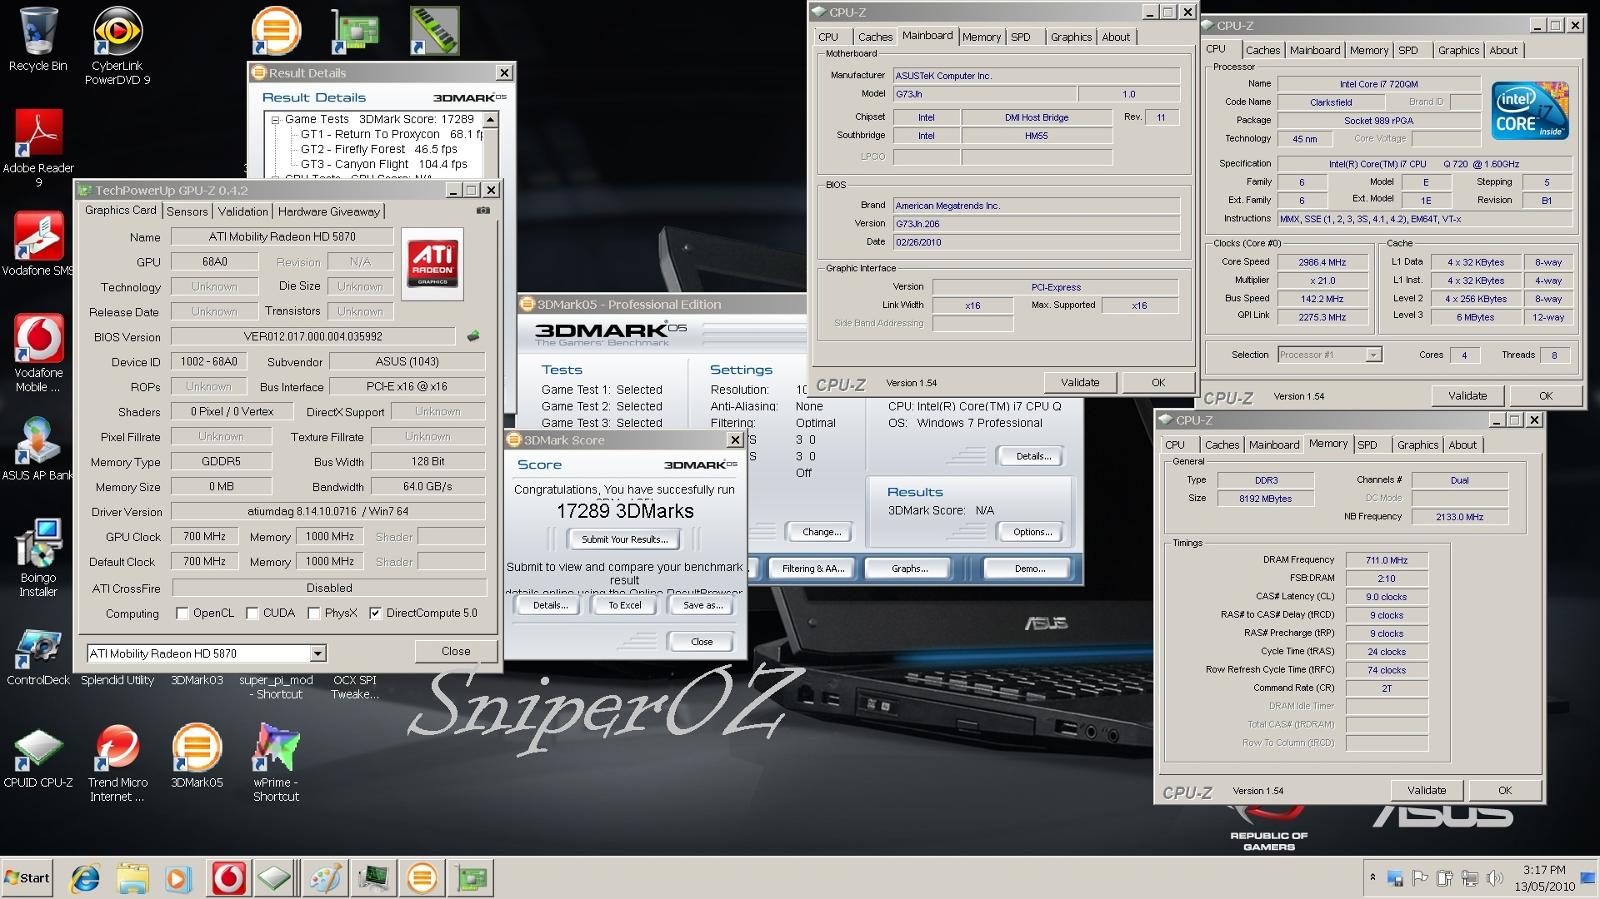Launch CyberLink PowerDVD 9 desktop icon

click(x=117, y=45)
